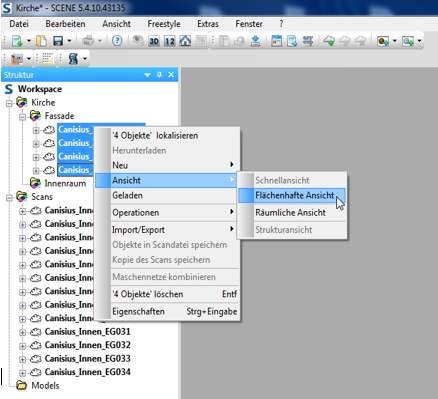The width and height of the screenshot is (438, 399).
Task: Open the Ansicht menu in the menu bar
Action: click(116, 24)
